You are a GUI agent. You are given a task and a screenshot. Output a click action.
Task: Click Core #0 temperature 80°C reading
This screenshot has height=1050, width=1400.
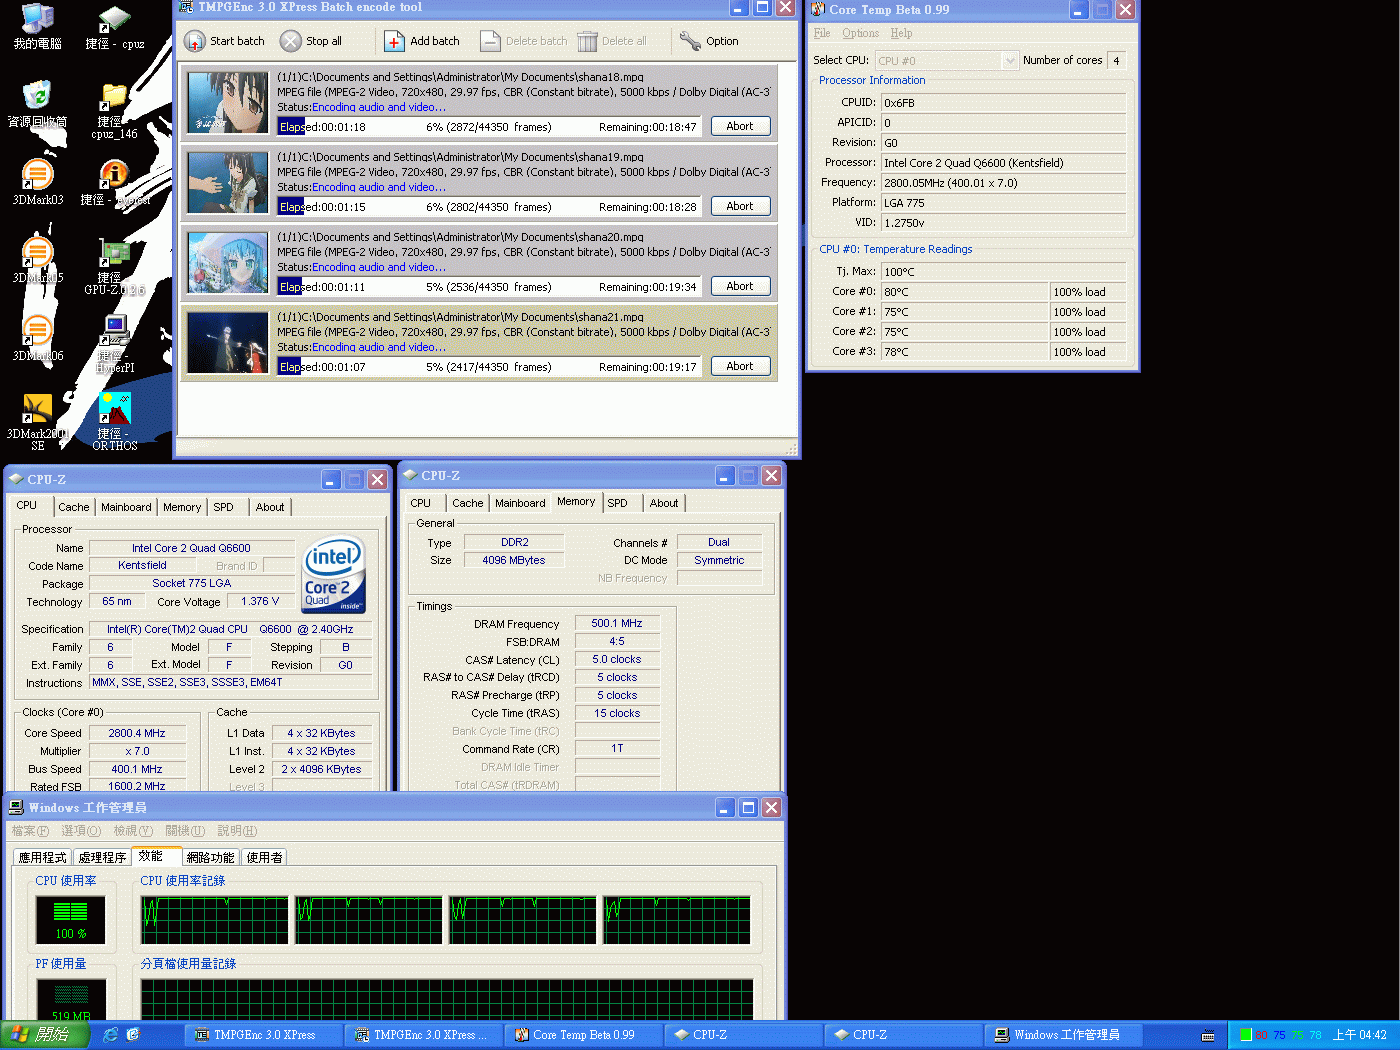964,292
